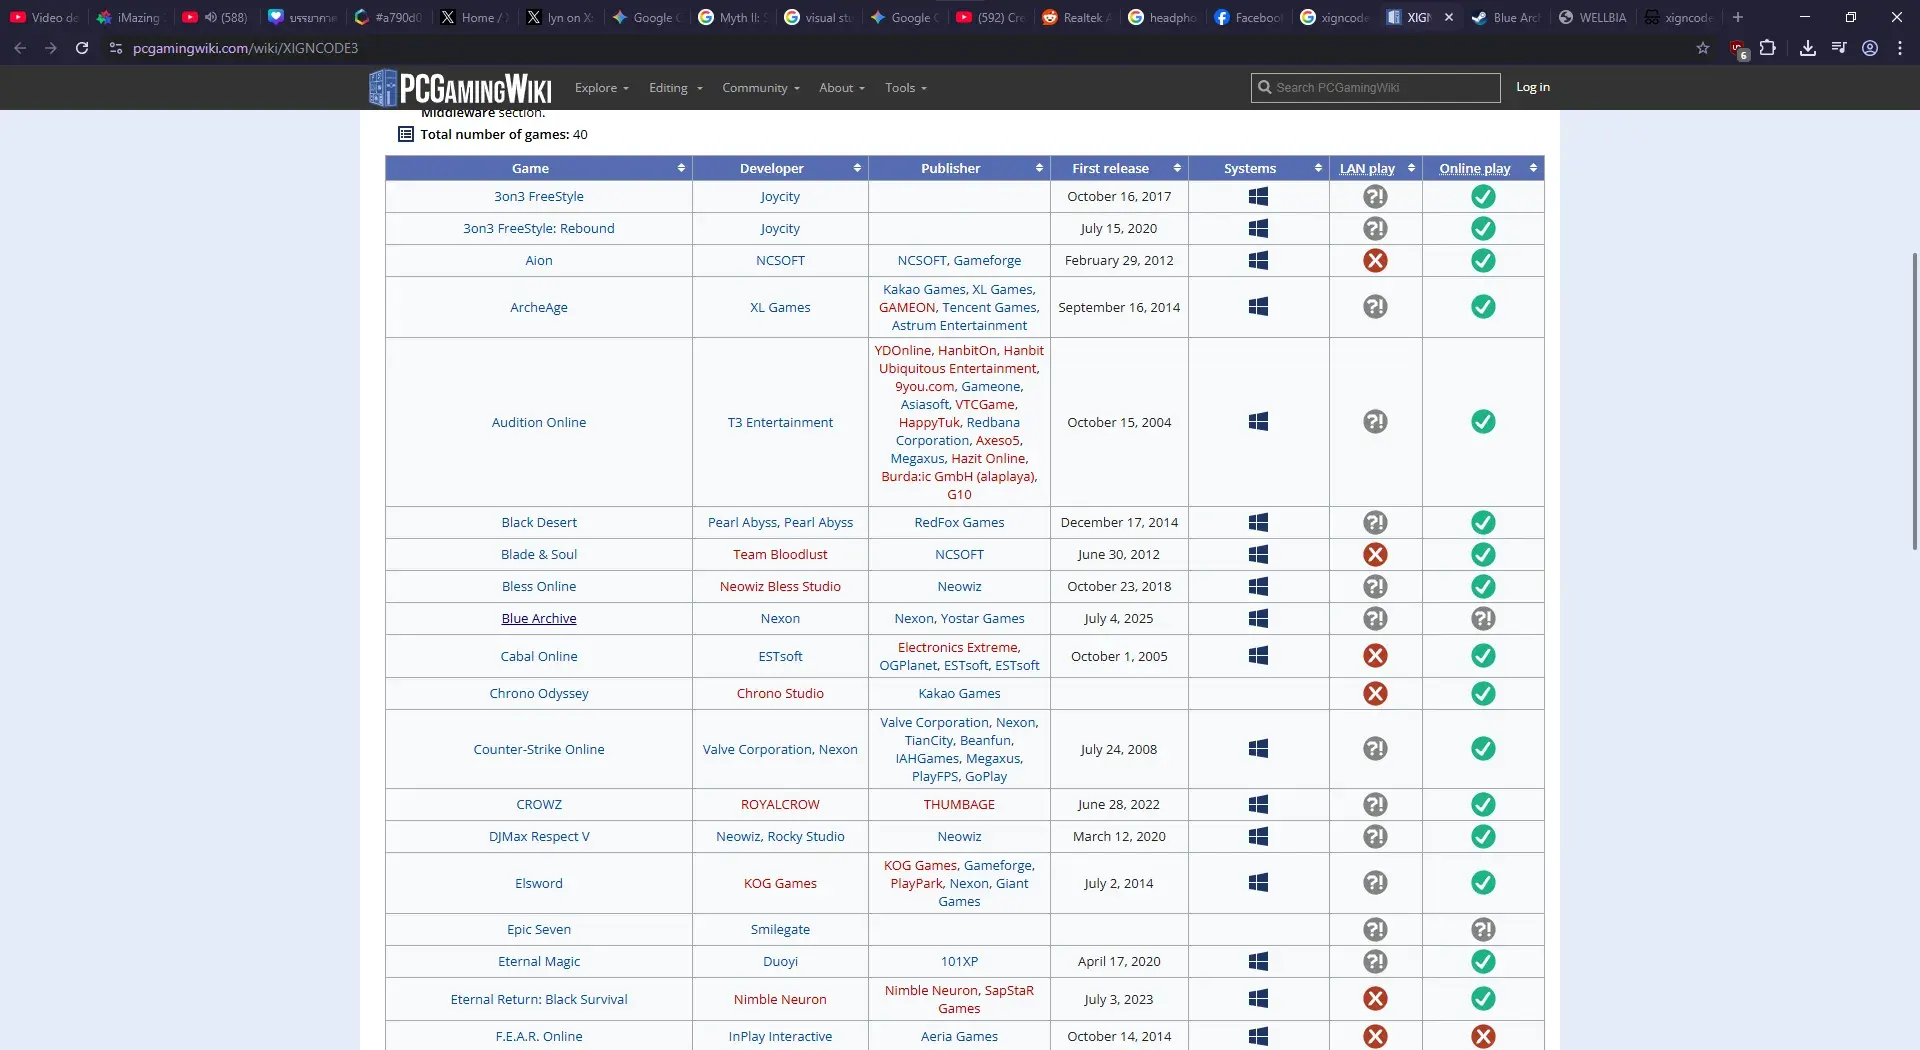1920x1050 pixels.
Task: Open the browser Extensions puzzle icon
Action: (1768, 48)
